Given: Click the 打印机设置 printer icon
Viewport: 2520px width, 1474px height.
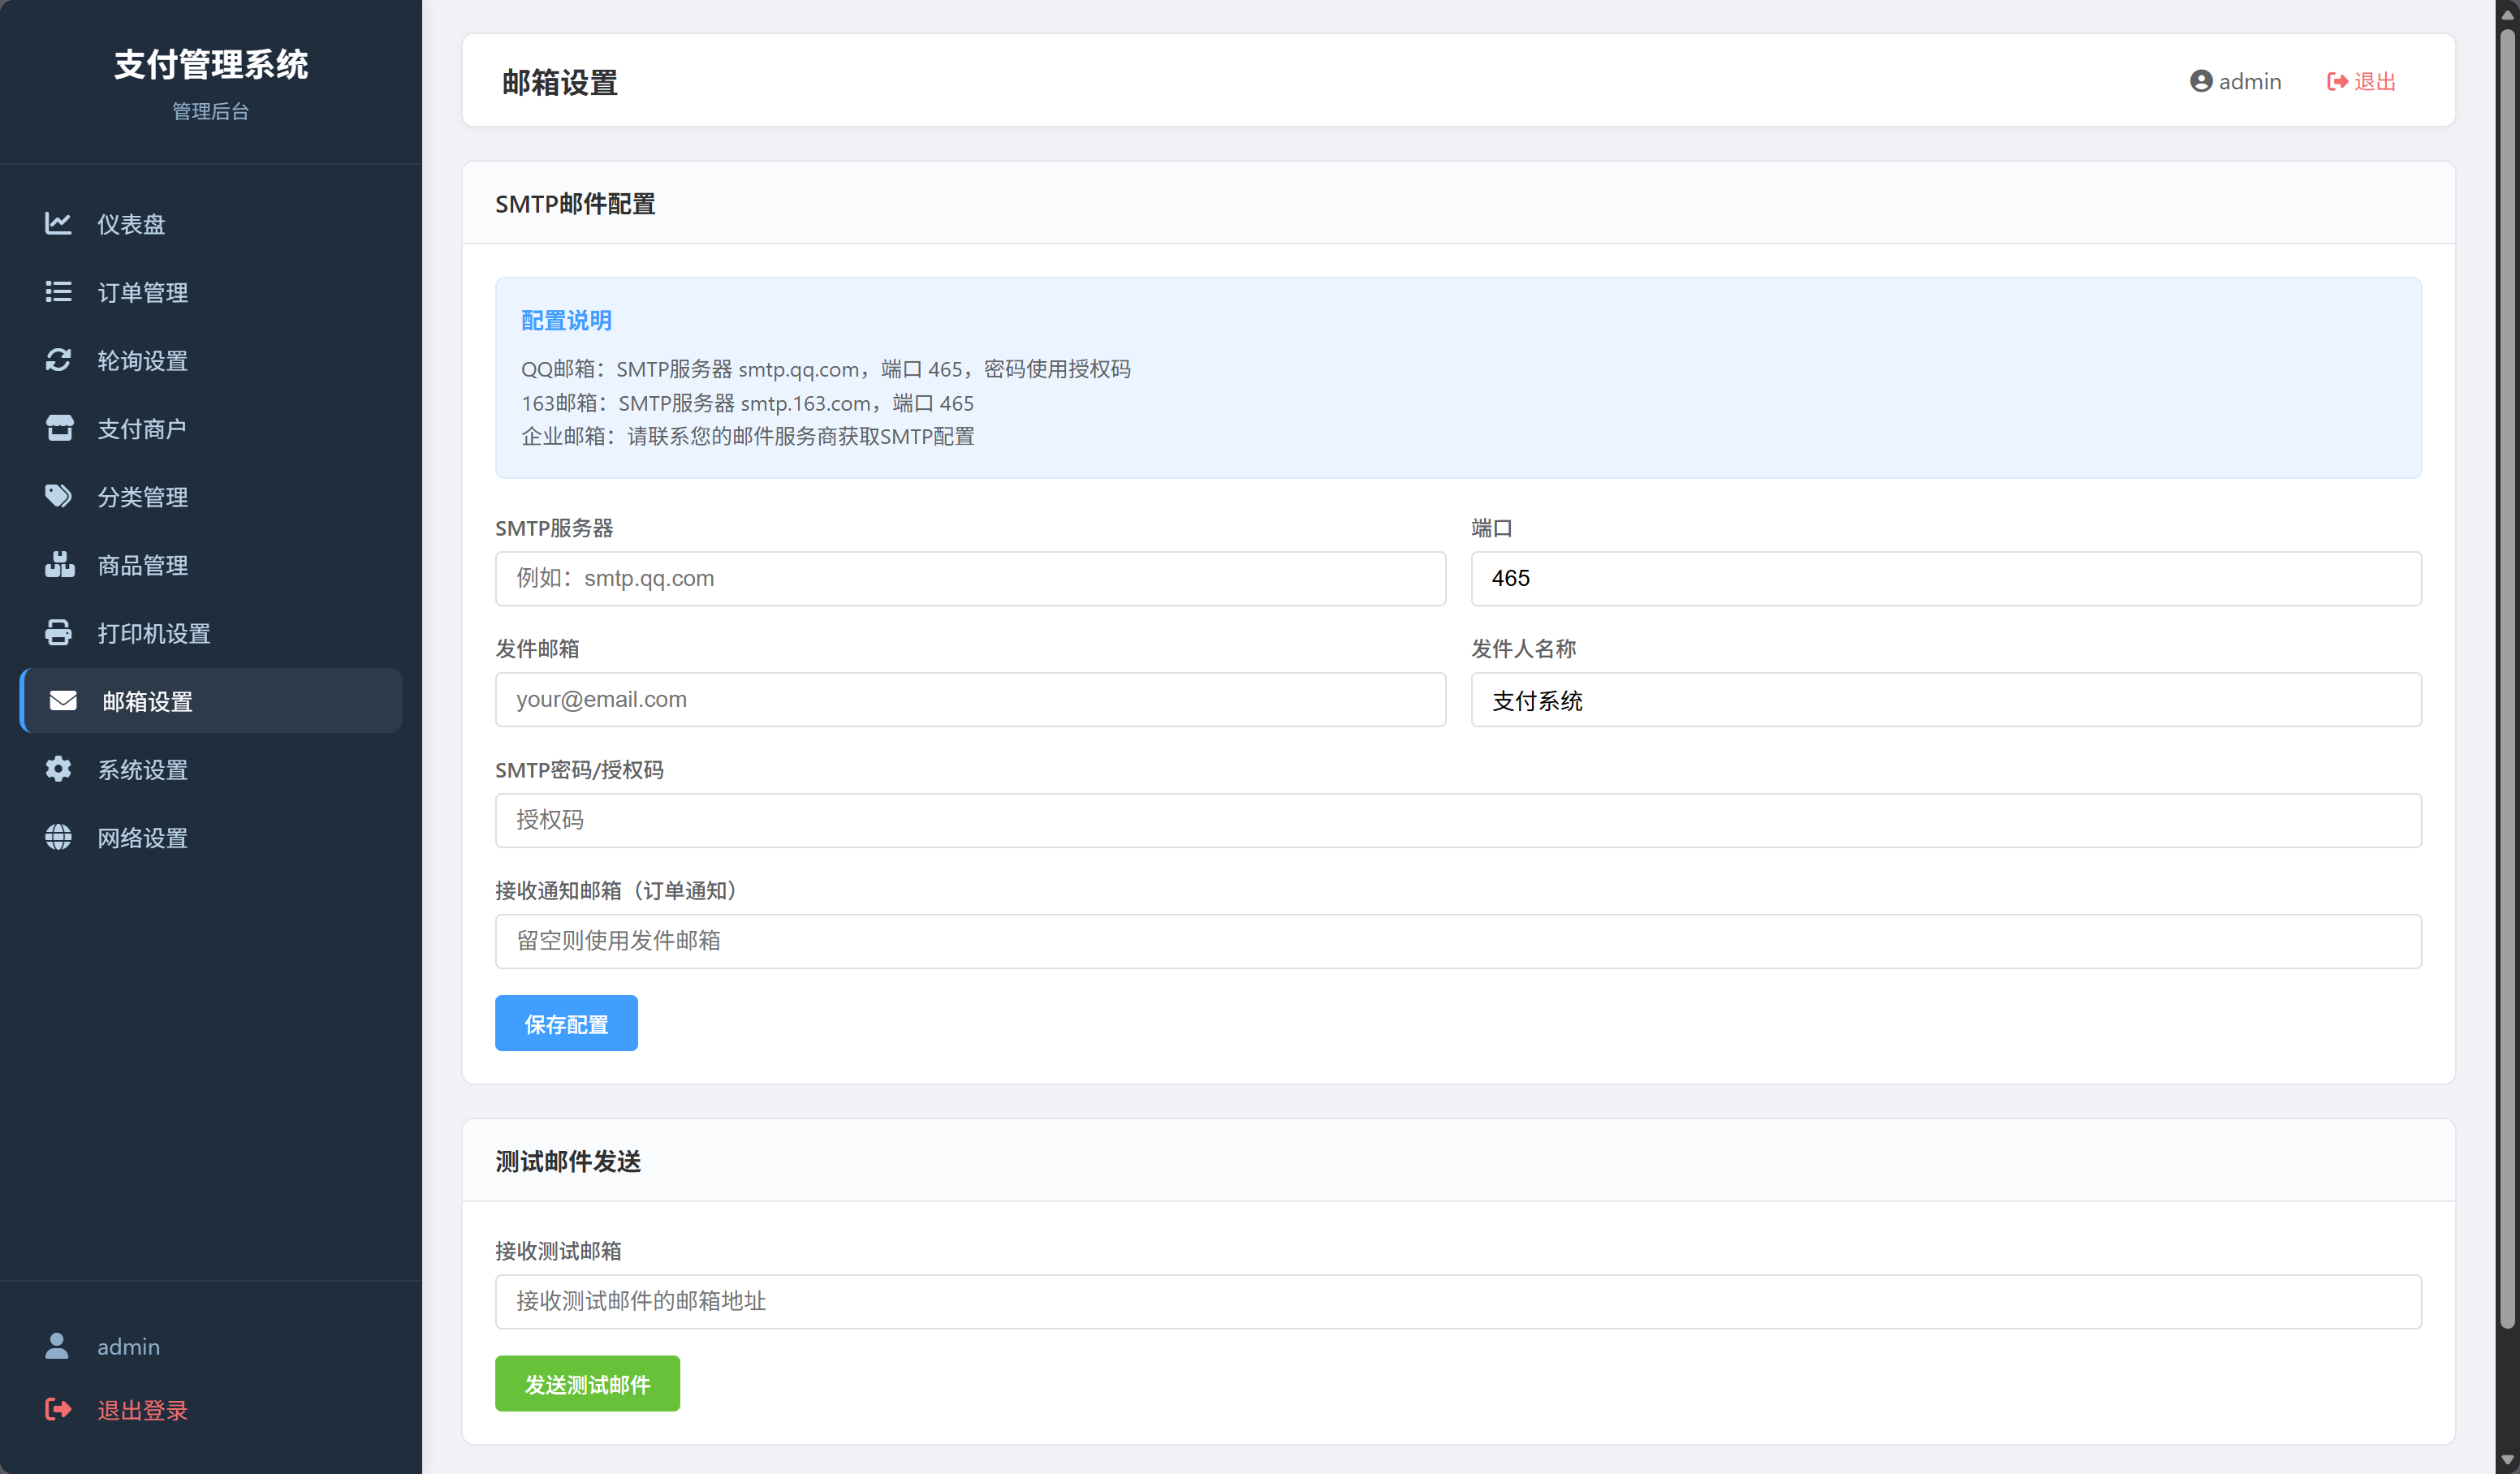Looking at the screenshot, I should (x=58, y=632).
